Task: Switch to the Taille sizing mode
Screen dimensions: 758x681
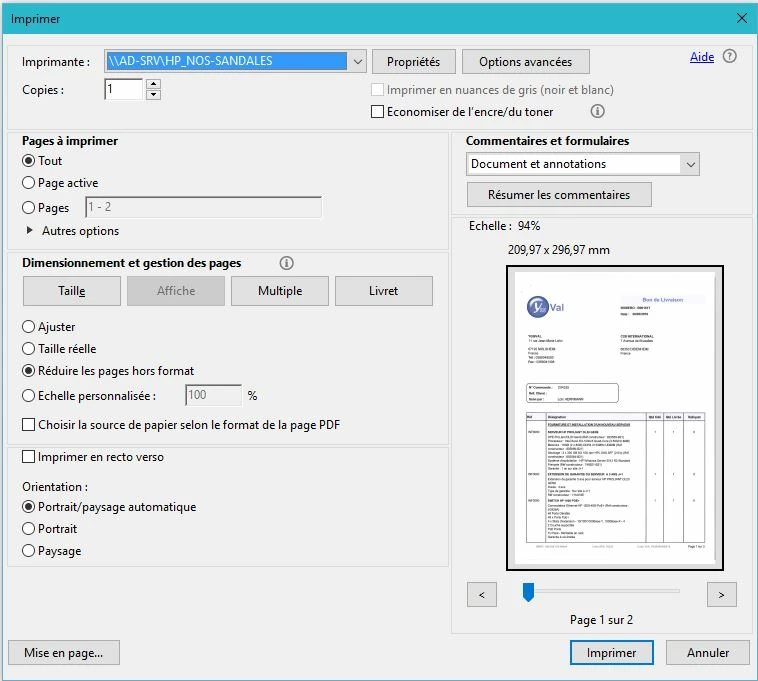Action: (72, 291)
